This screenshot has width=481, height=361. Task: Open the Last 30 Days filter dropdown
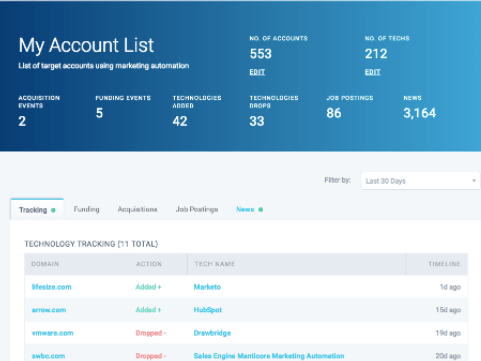tap(420, 181)
